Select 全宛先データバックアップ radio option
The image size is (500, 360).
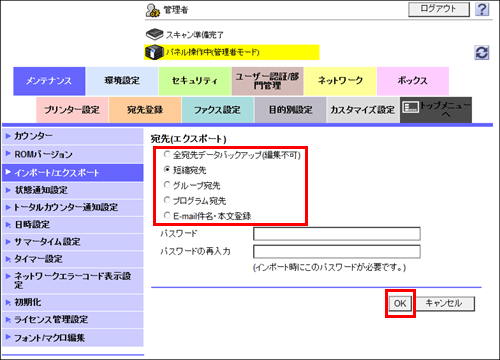coord(167,154)
